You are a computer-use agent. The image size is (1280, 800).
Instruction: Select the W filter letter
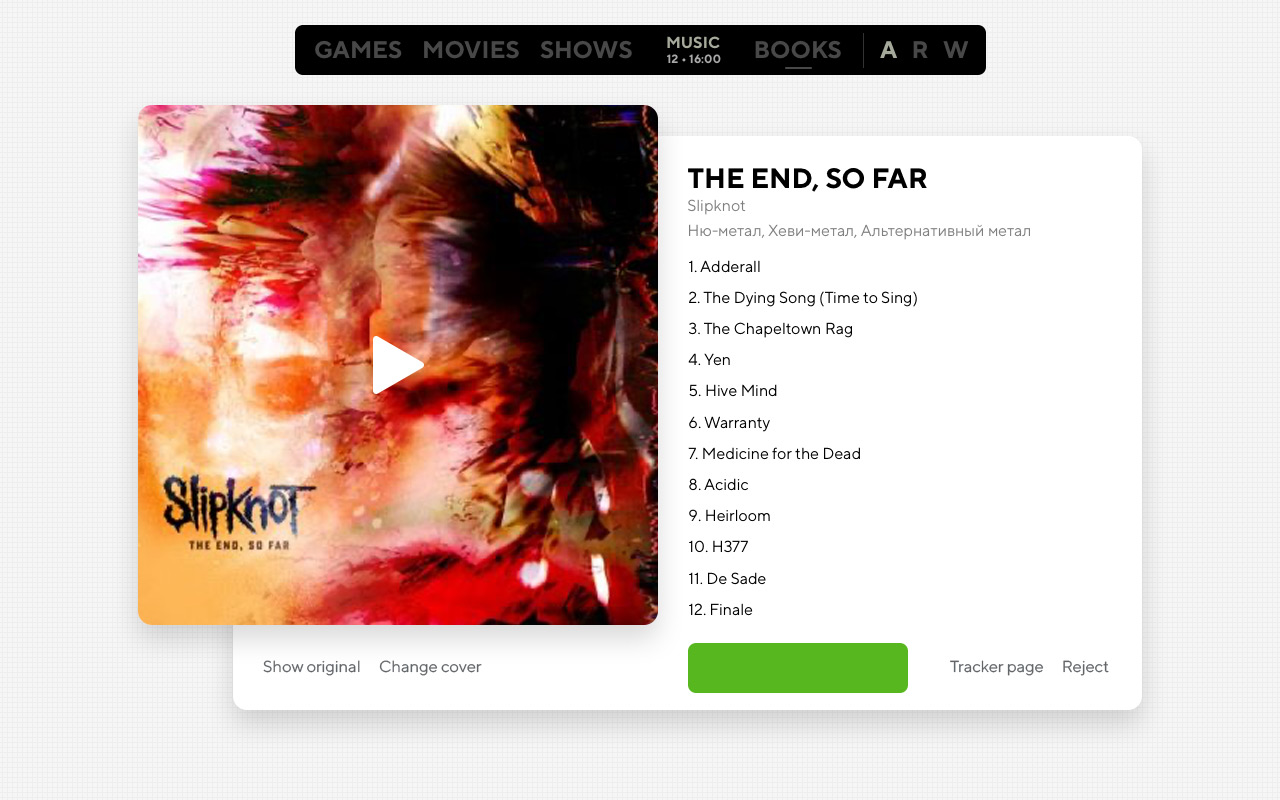pyautogui.click(x=956, y=50)
